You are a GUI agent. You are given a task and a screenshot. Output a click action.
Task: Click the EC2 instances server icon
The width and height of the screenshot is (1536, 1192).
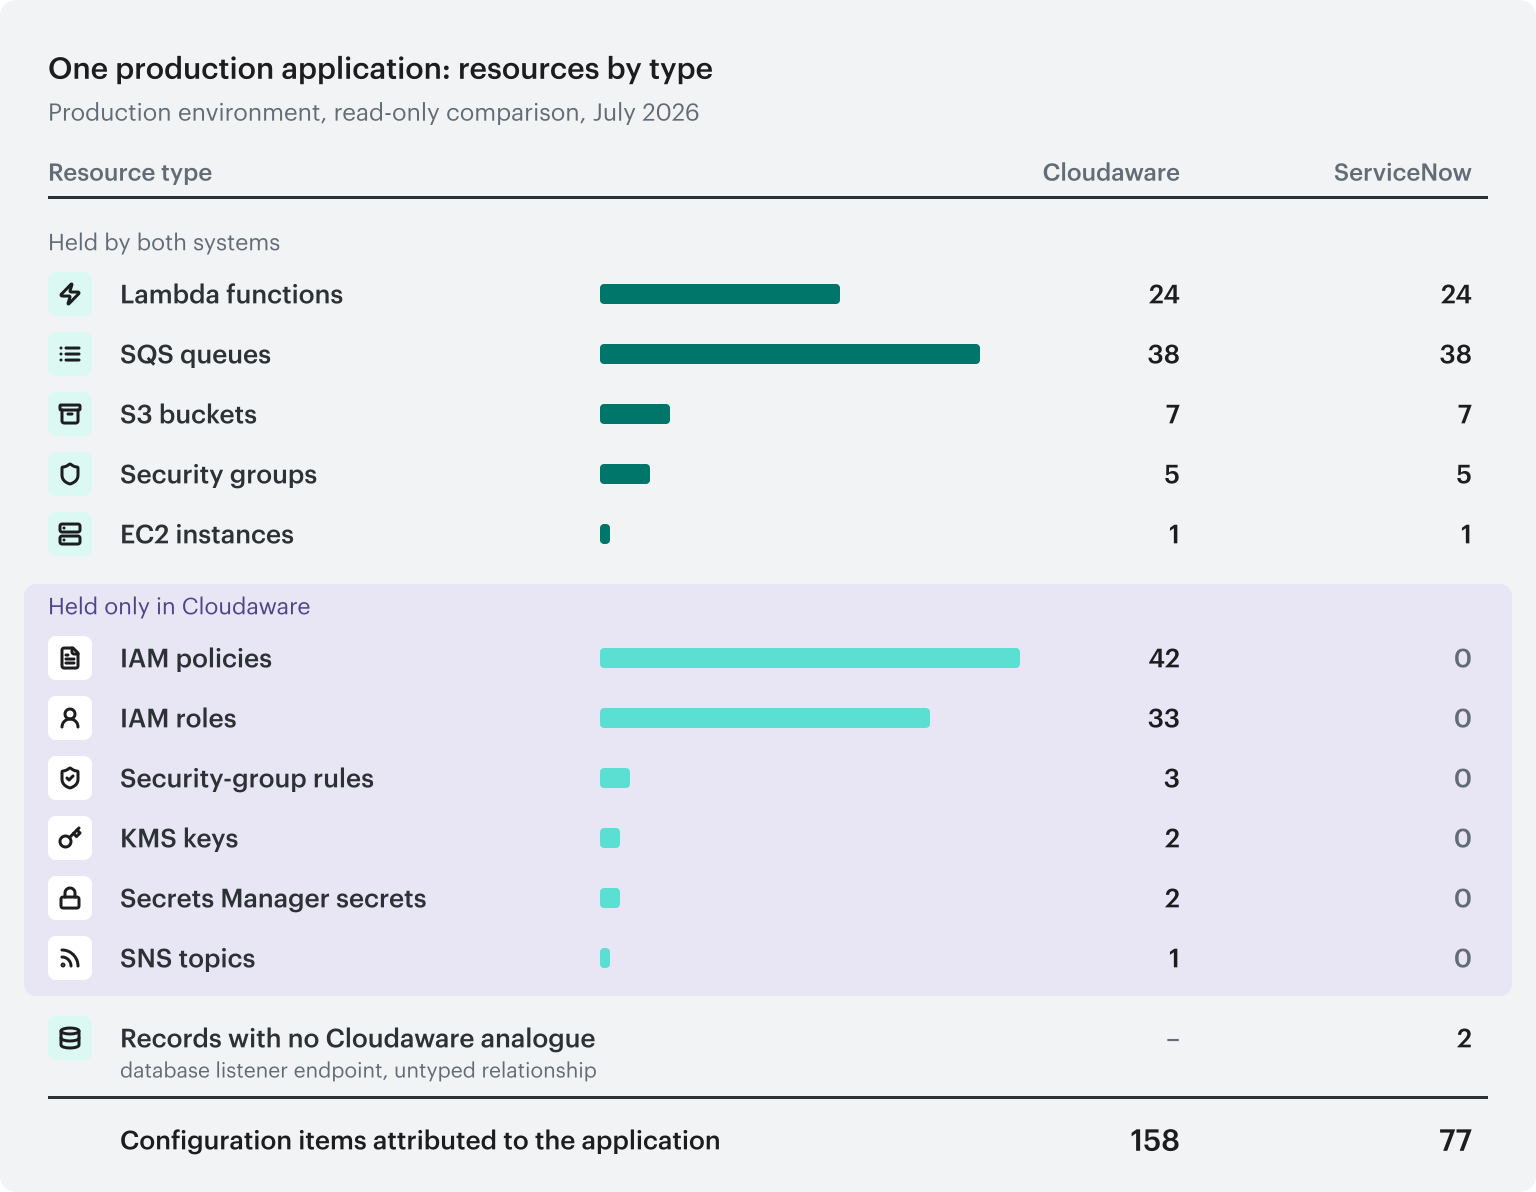click(x=70, y=534)
